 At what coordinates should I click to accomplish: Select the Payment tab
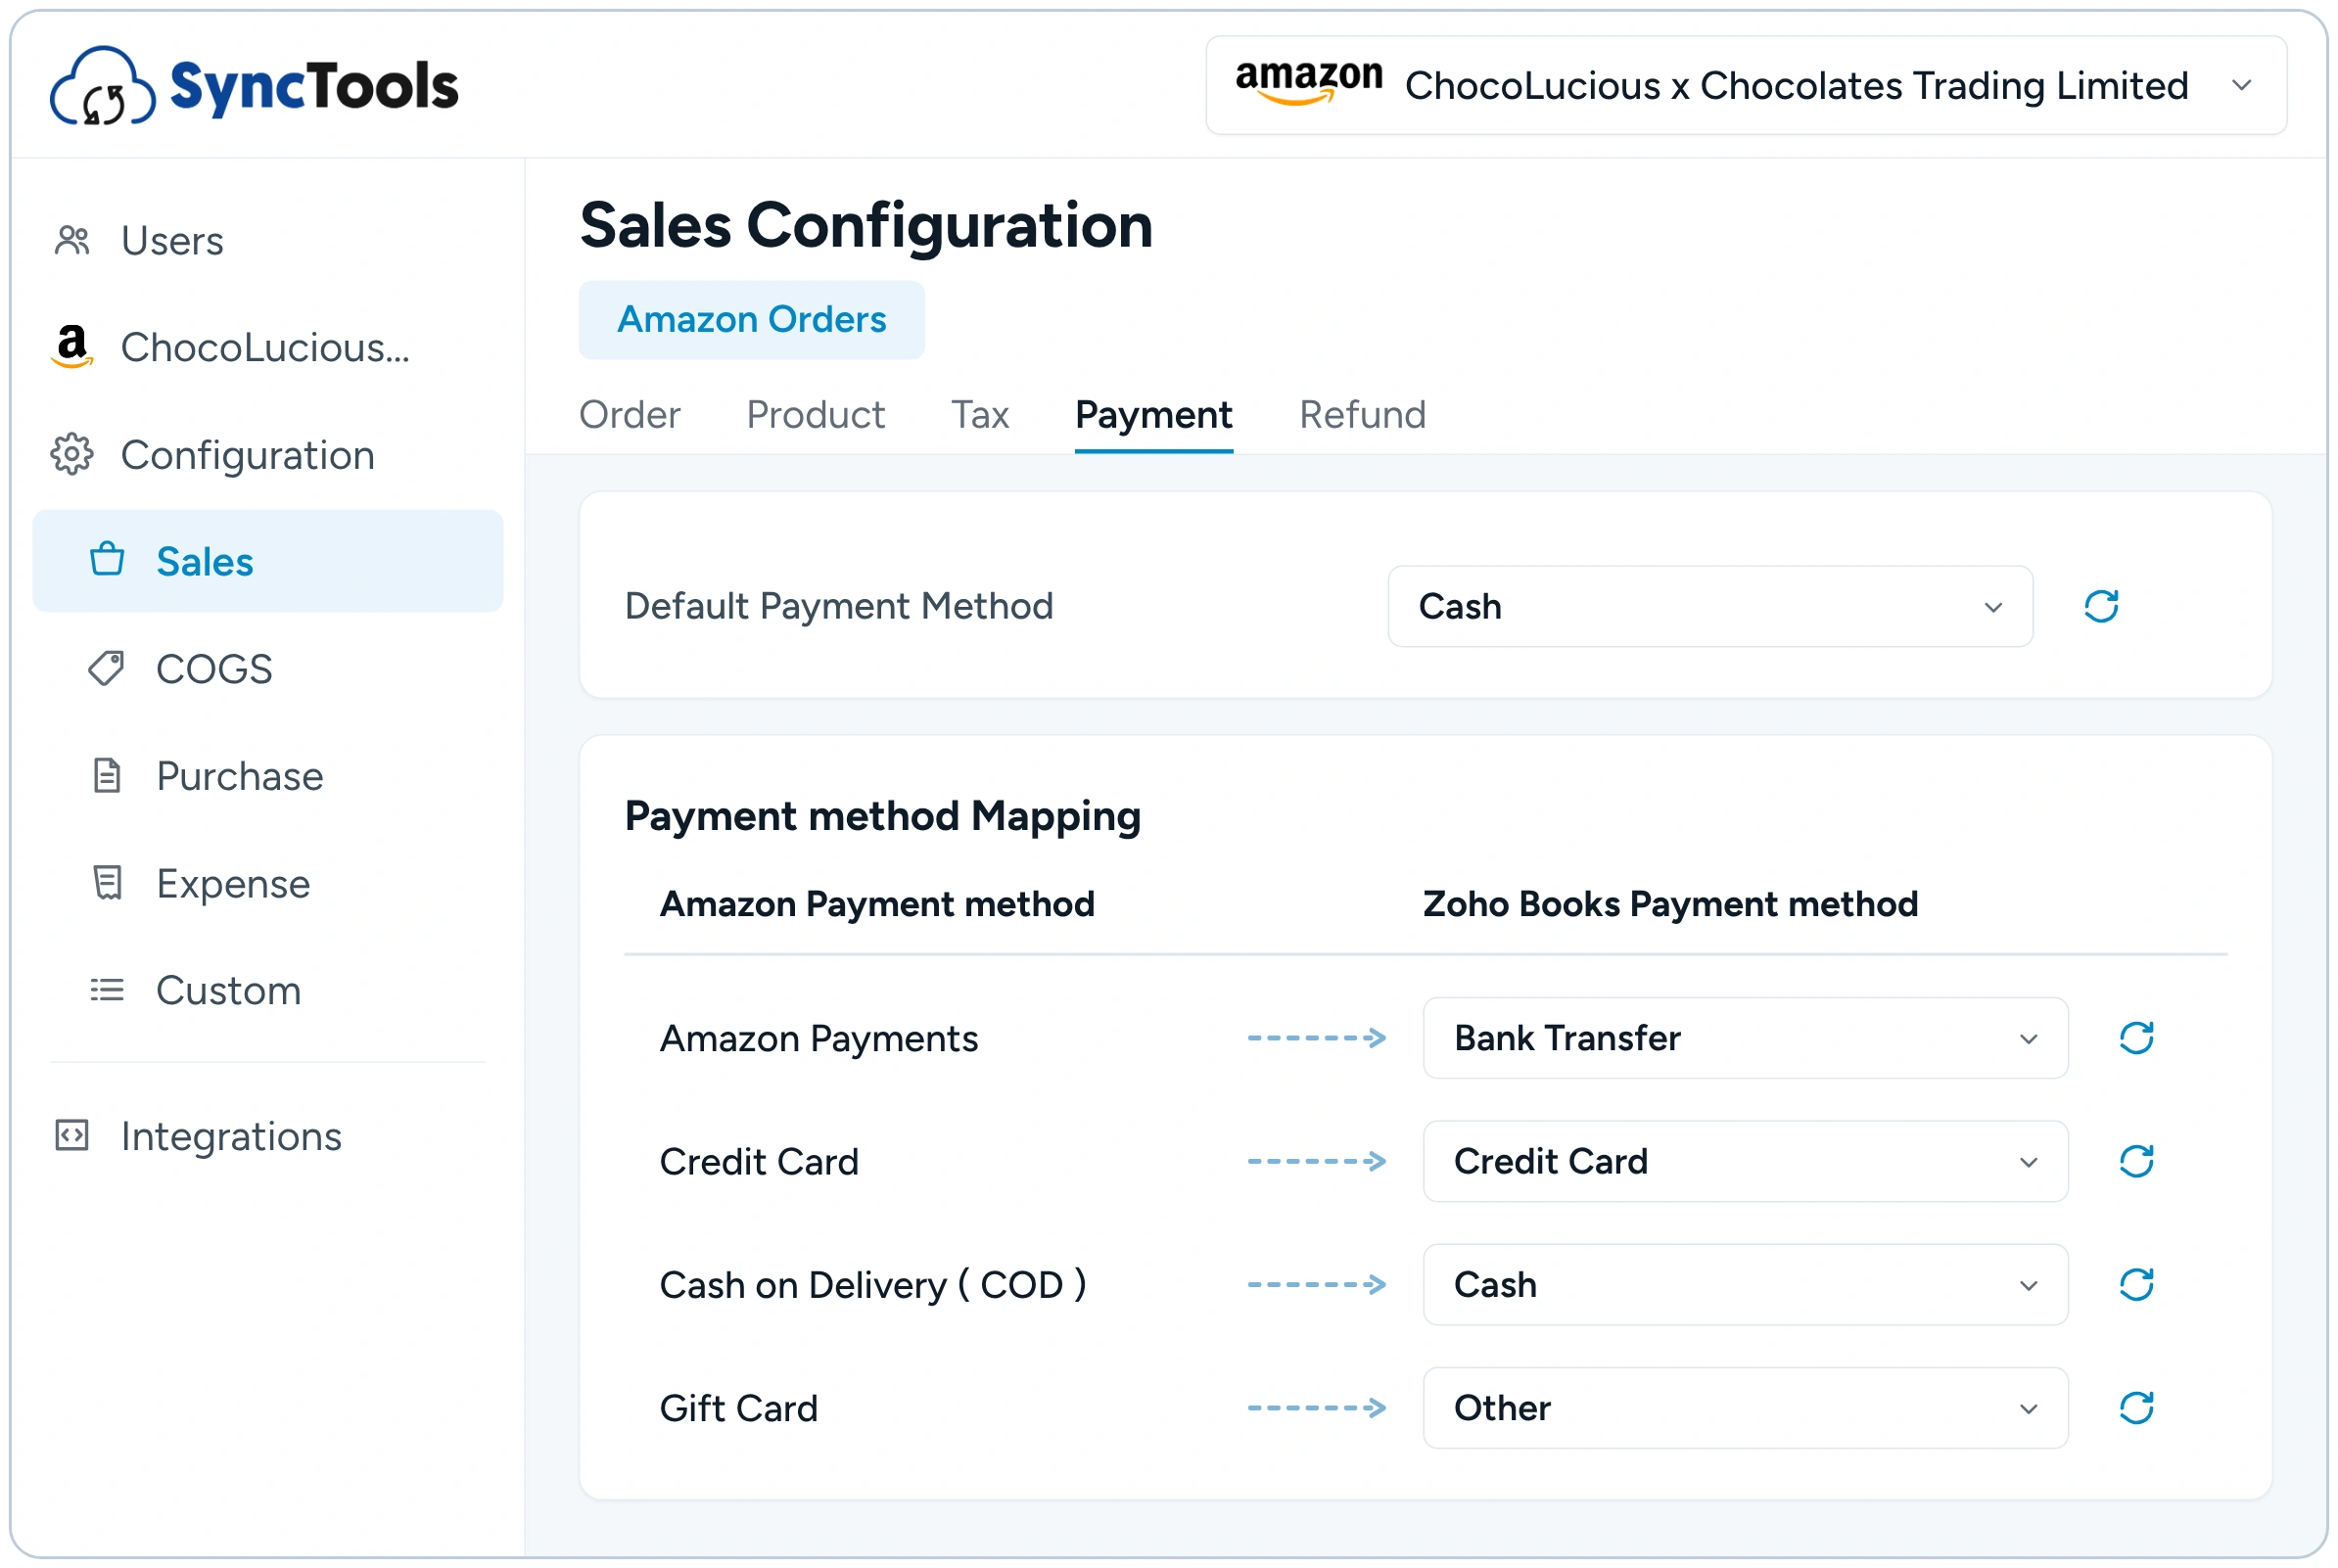(1154, 415)
